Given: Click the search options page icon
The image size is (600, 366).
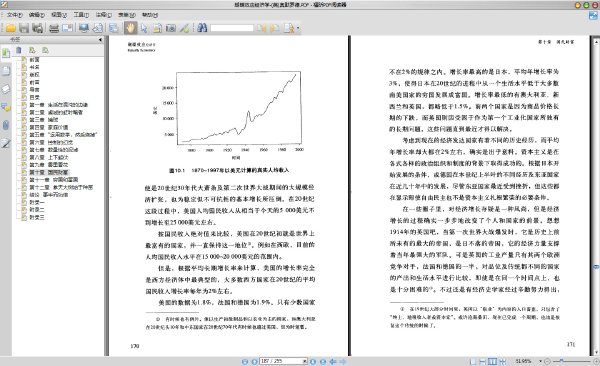Looking at the screenshot, I should click(x=289, y=28).
